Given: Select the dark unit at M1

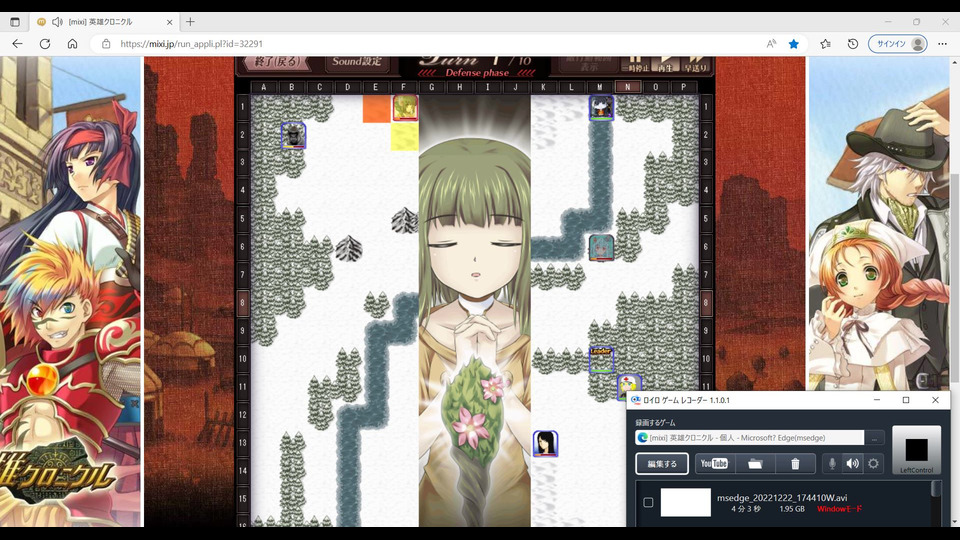Looking at the screenshot, I should point(601,108).
